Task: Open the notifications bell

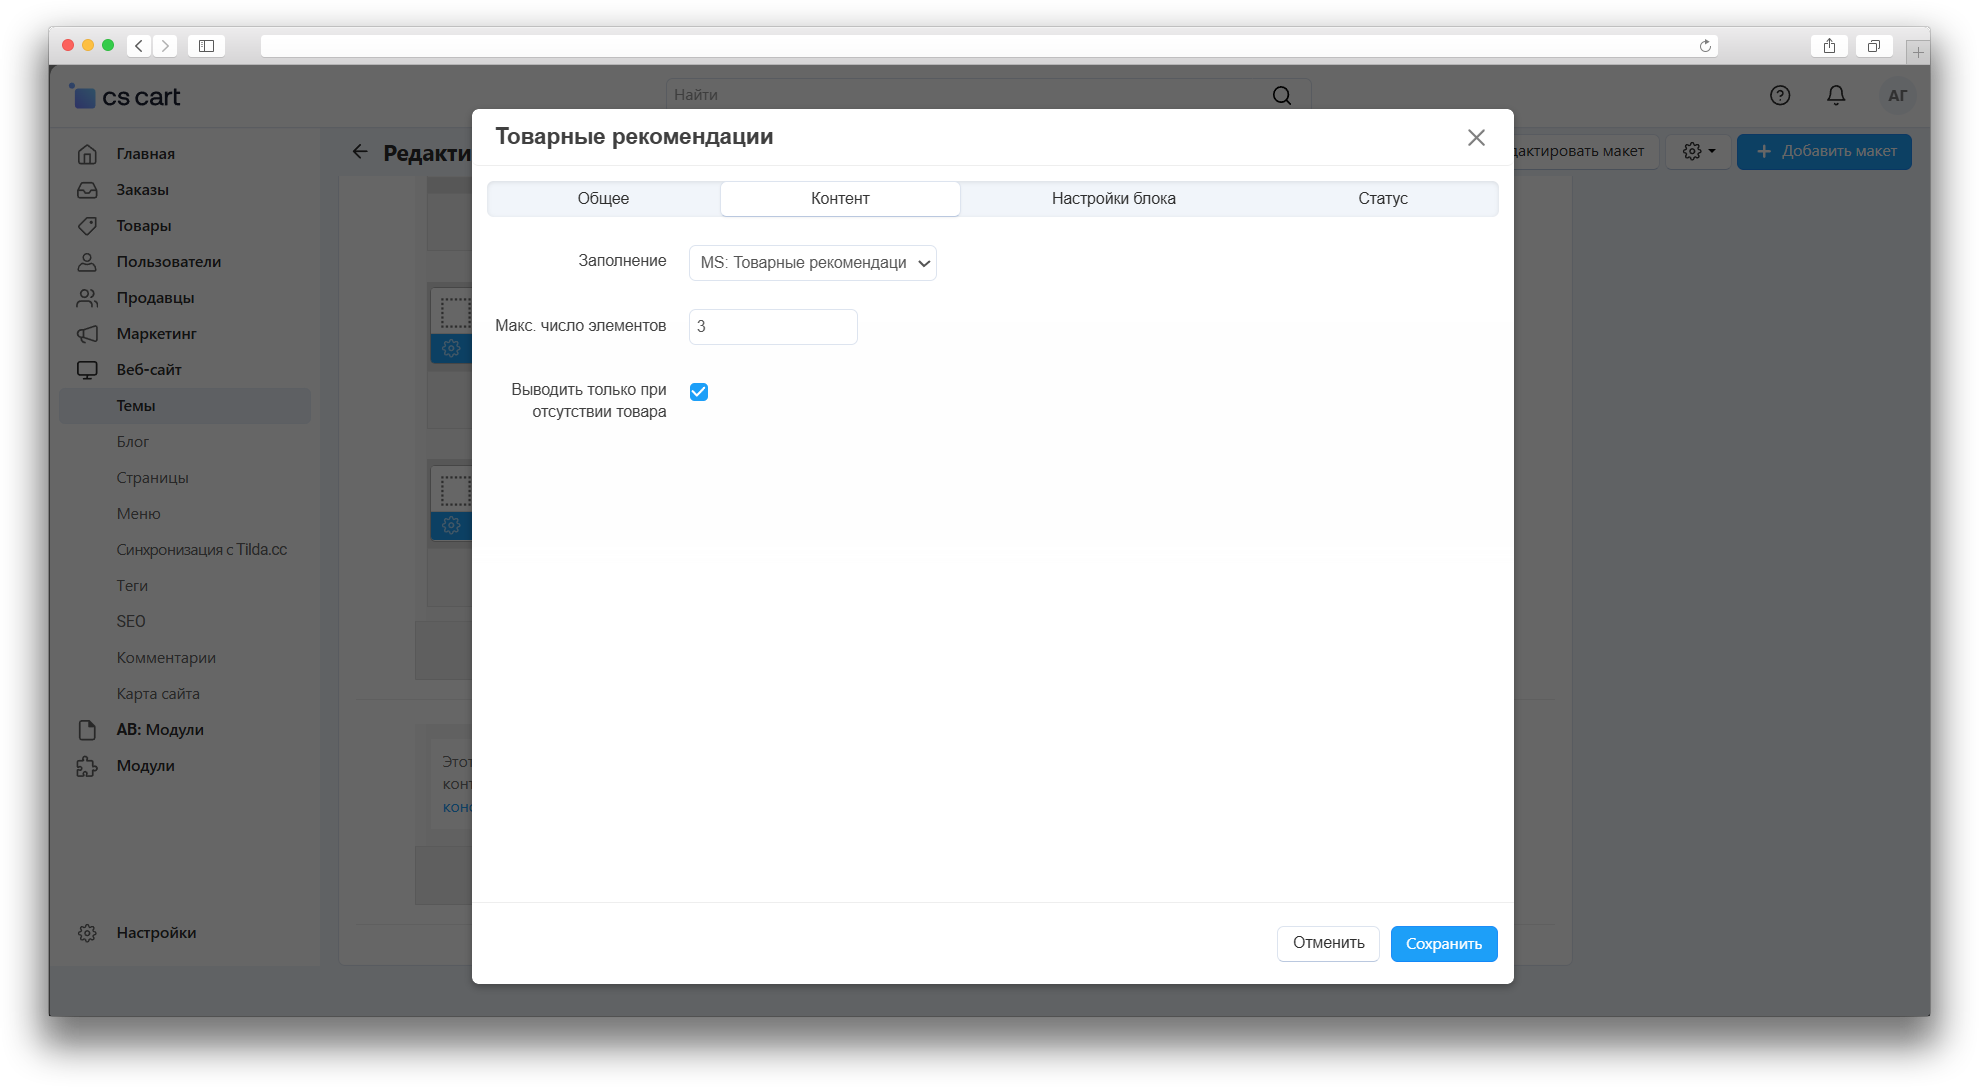Action: (x=1836, y=95)
